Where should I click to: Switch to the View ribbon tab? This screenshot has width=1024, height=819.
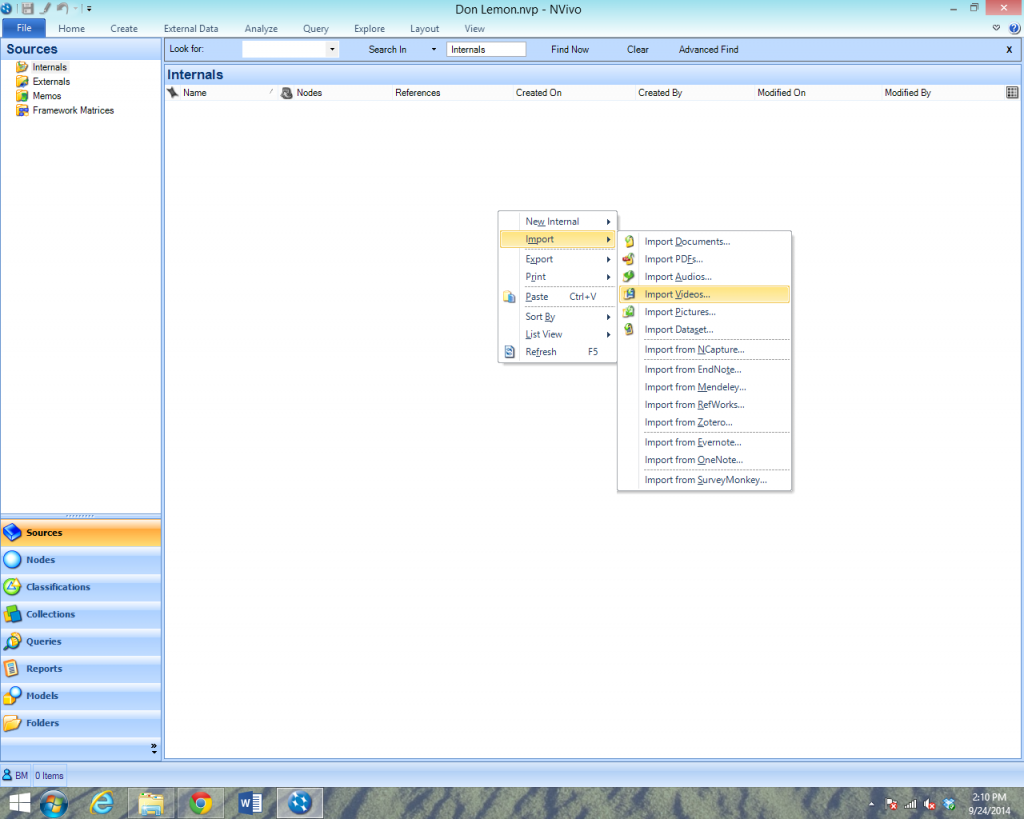pos(475,29)
